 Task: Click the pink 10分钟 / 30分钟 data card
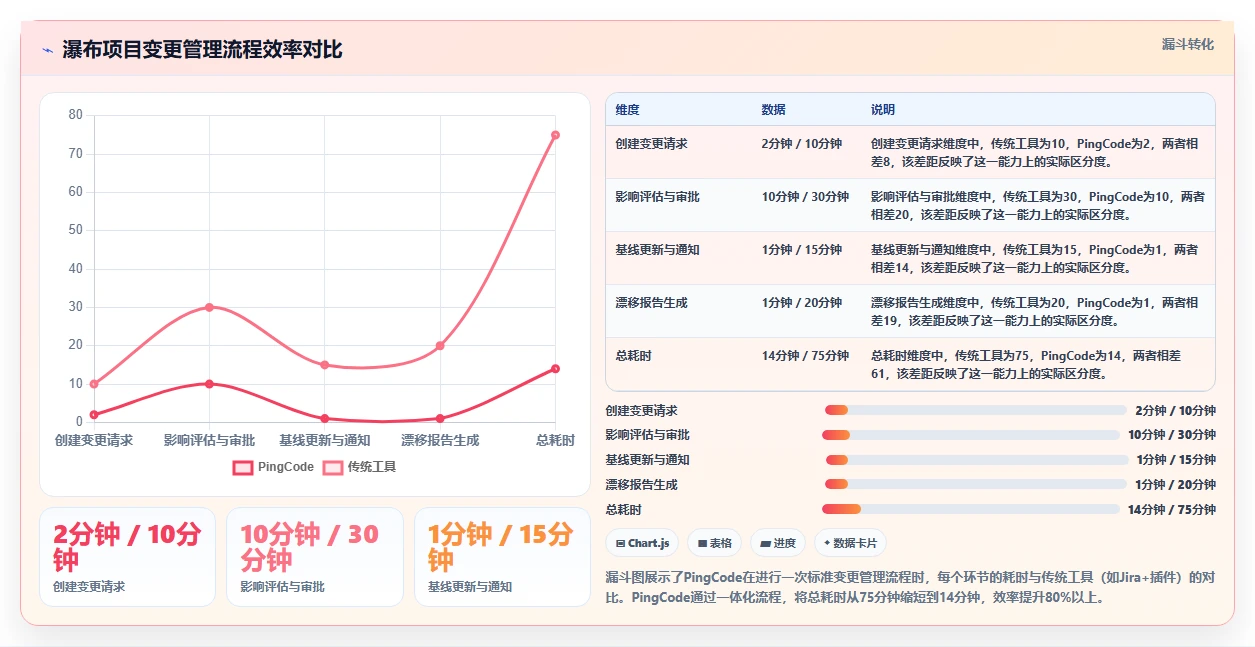click(x=315, y=557)
